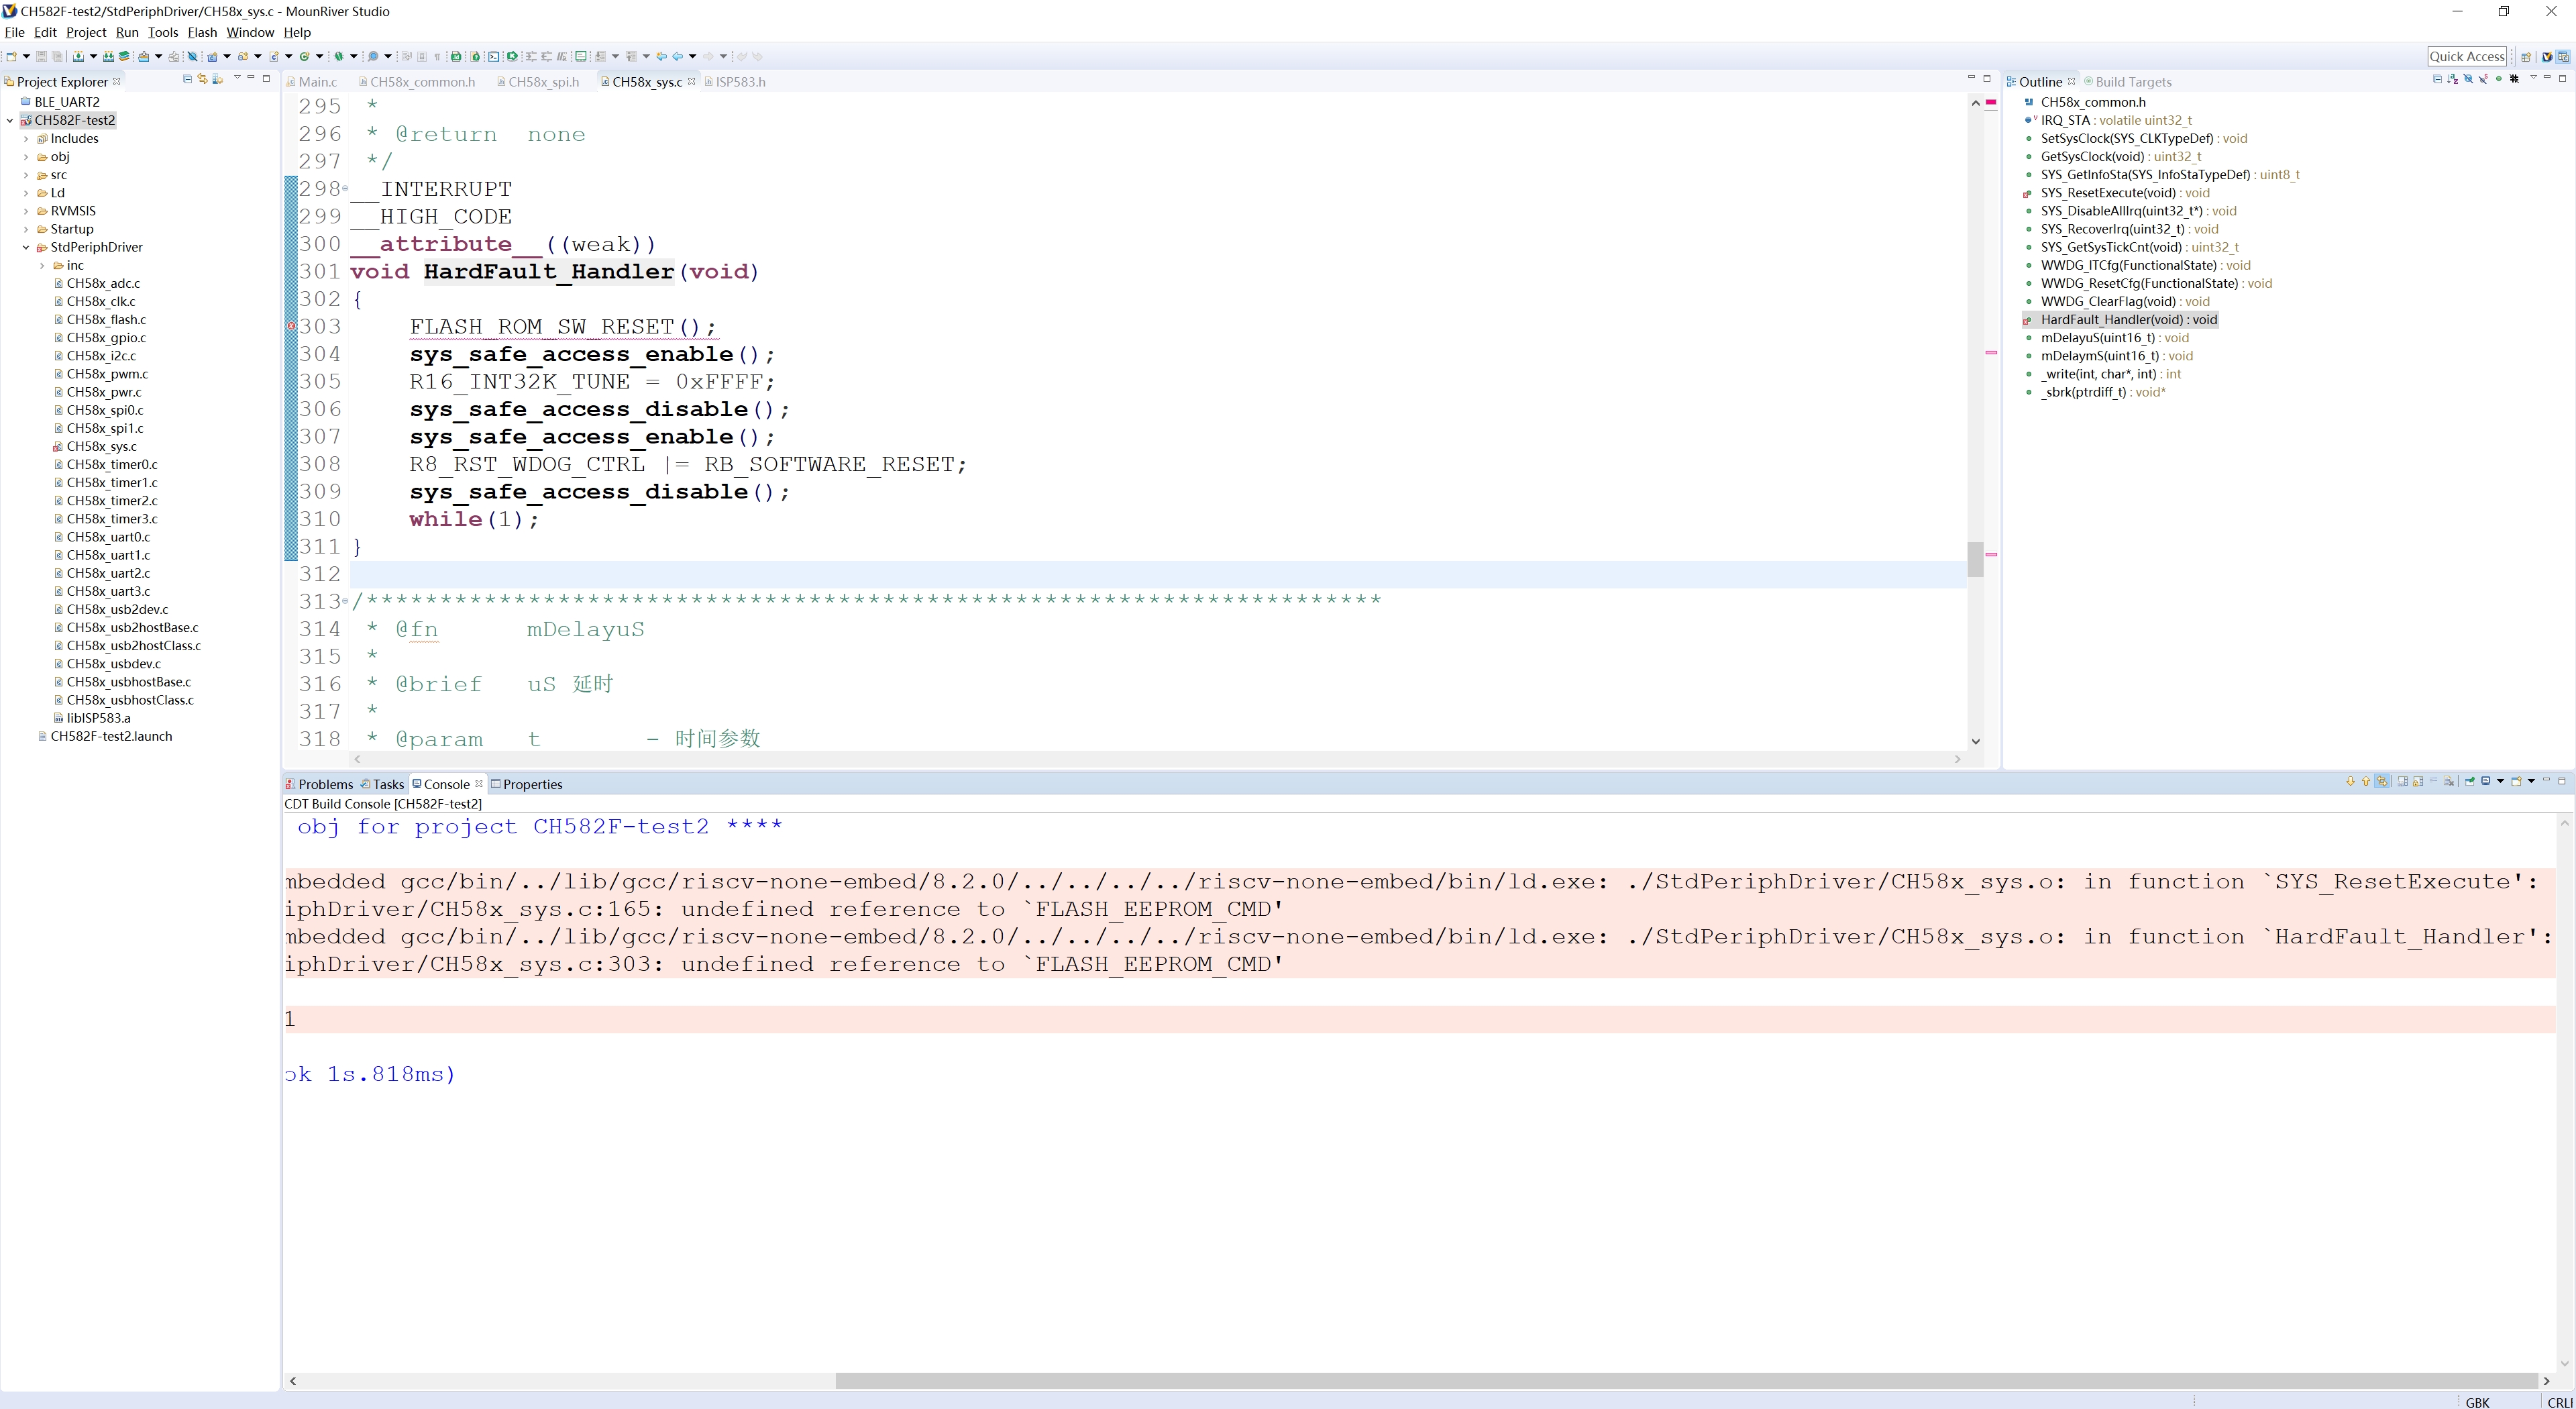Toggle Hide Fields in Outline toolbar
Viewport: 2576px width, 1409px height.
[2468, 79]
